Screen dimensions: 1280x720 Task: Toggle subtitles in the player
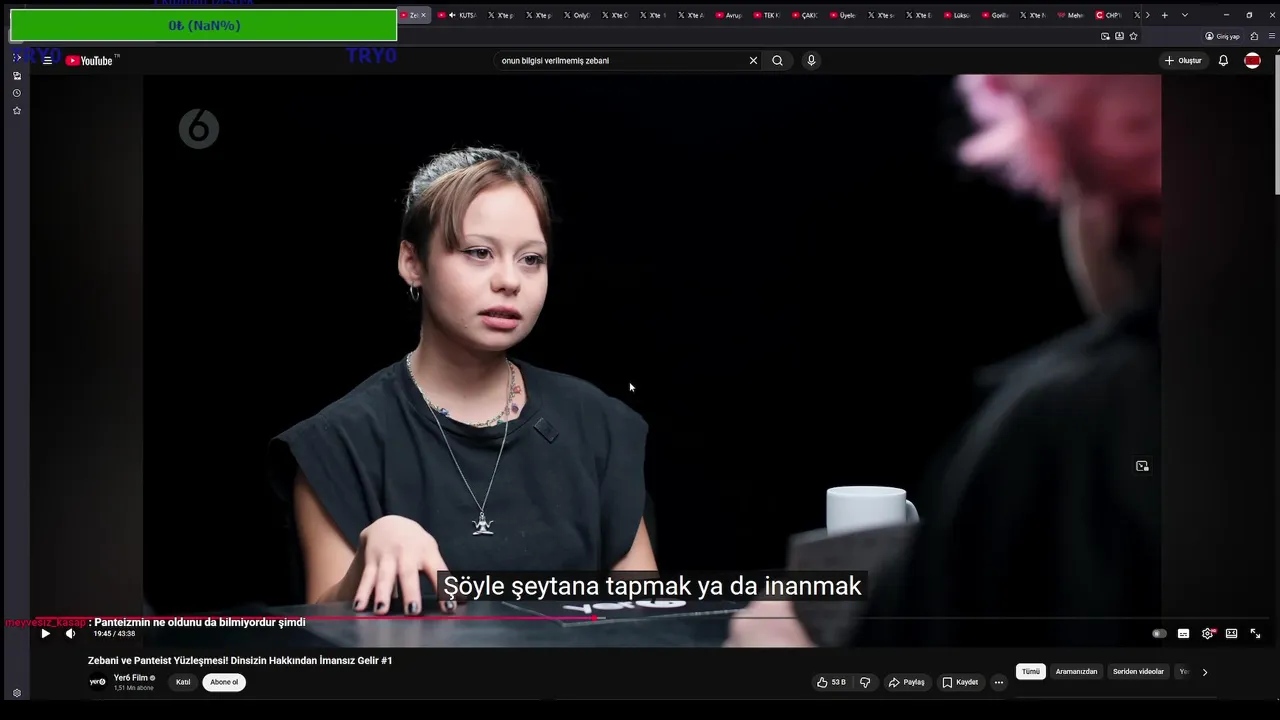click(x=1183, y=633)
